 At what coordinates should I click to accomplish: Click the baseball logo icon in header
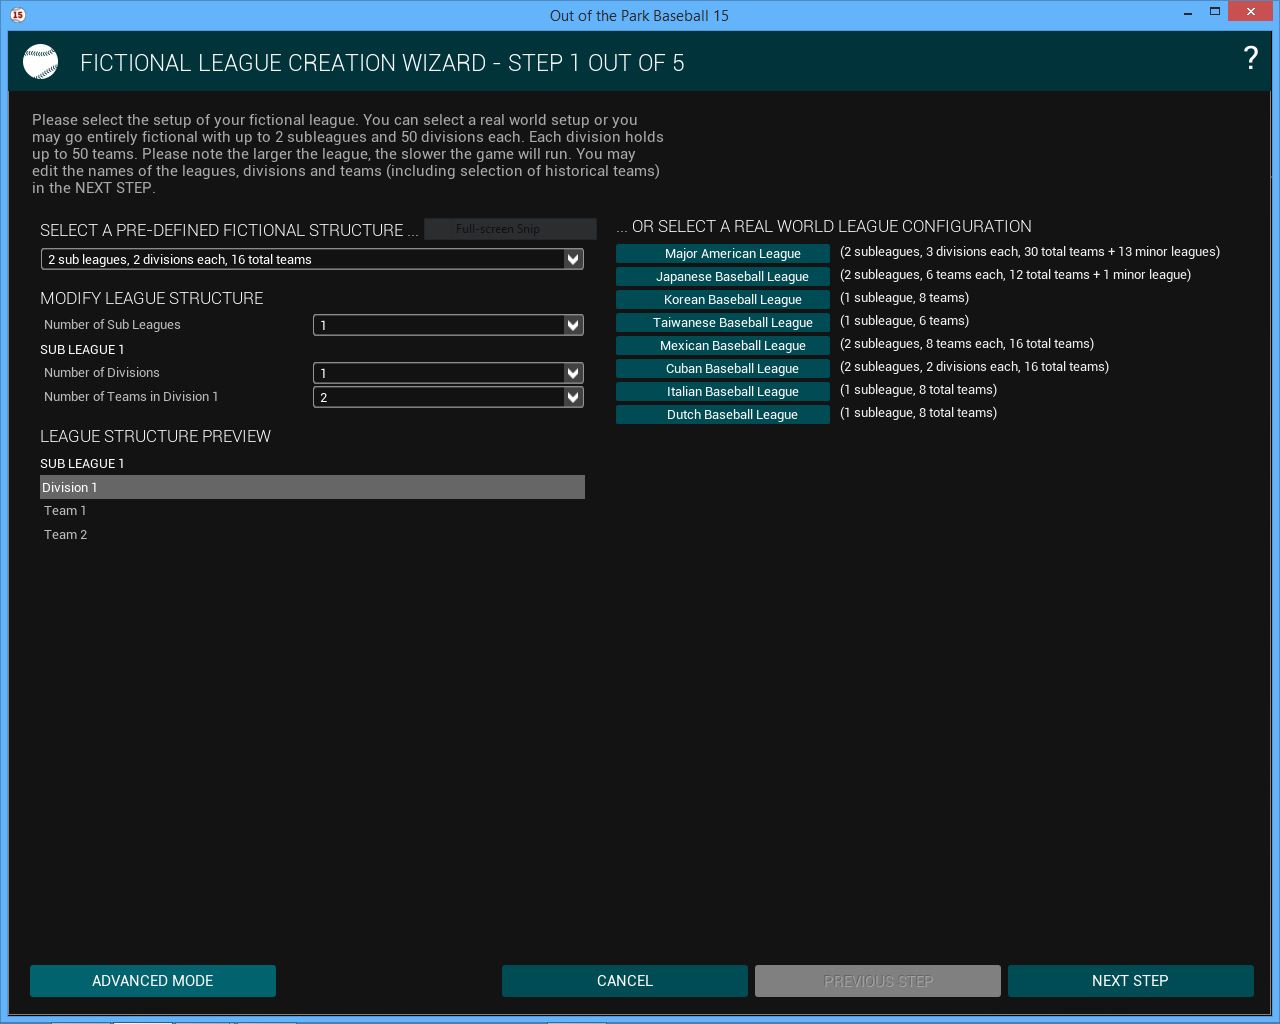[x=41, y=62]
